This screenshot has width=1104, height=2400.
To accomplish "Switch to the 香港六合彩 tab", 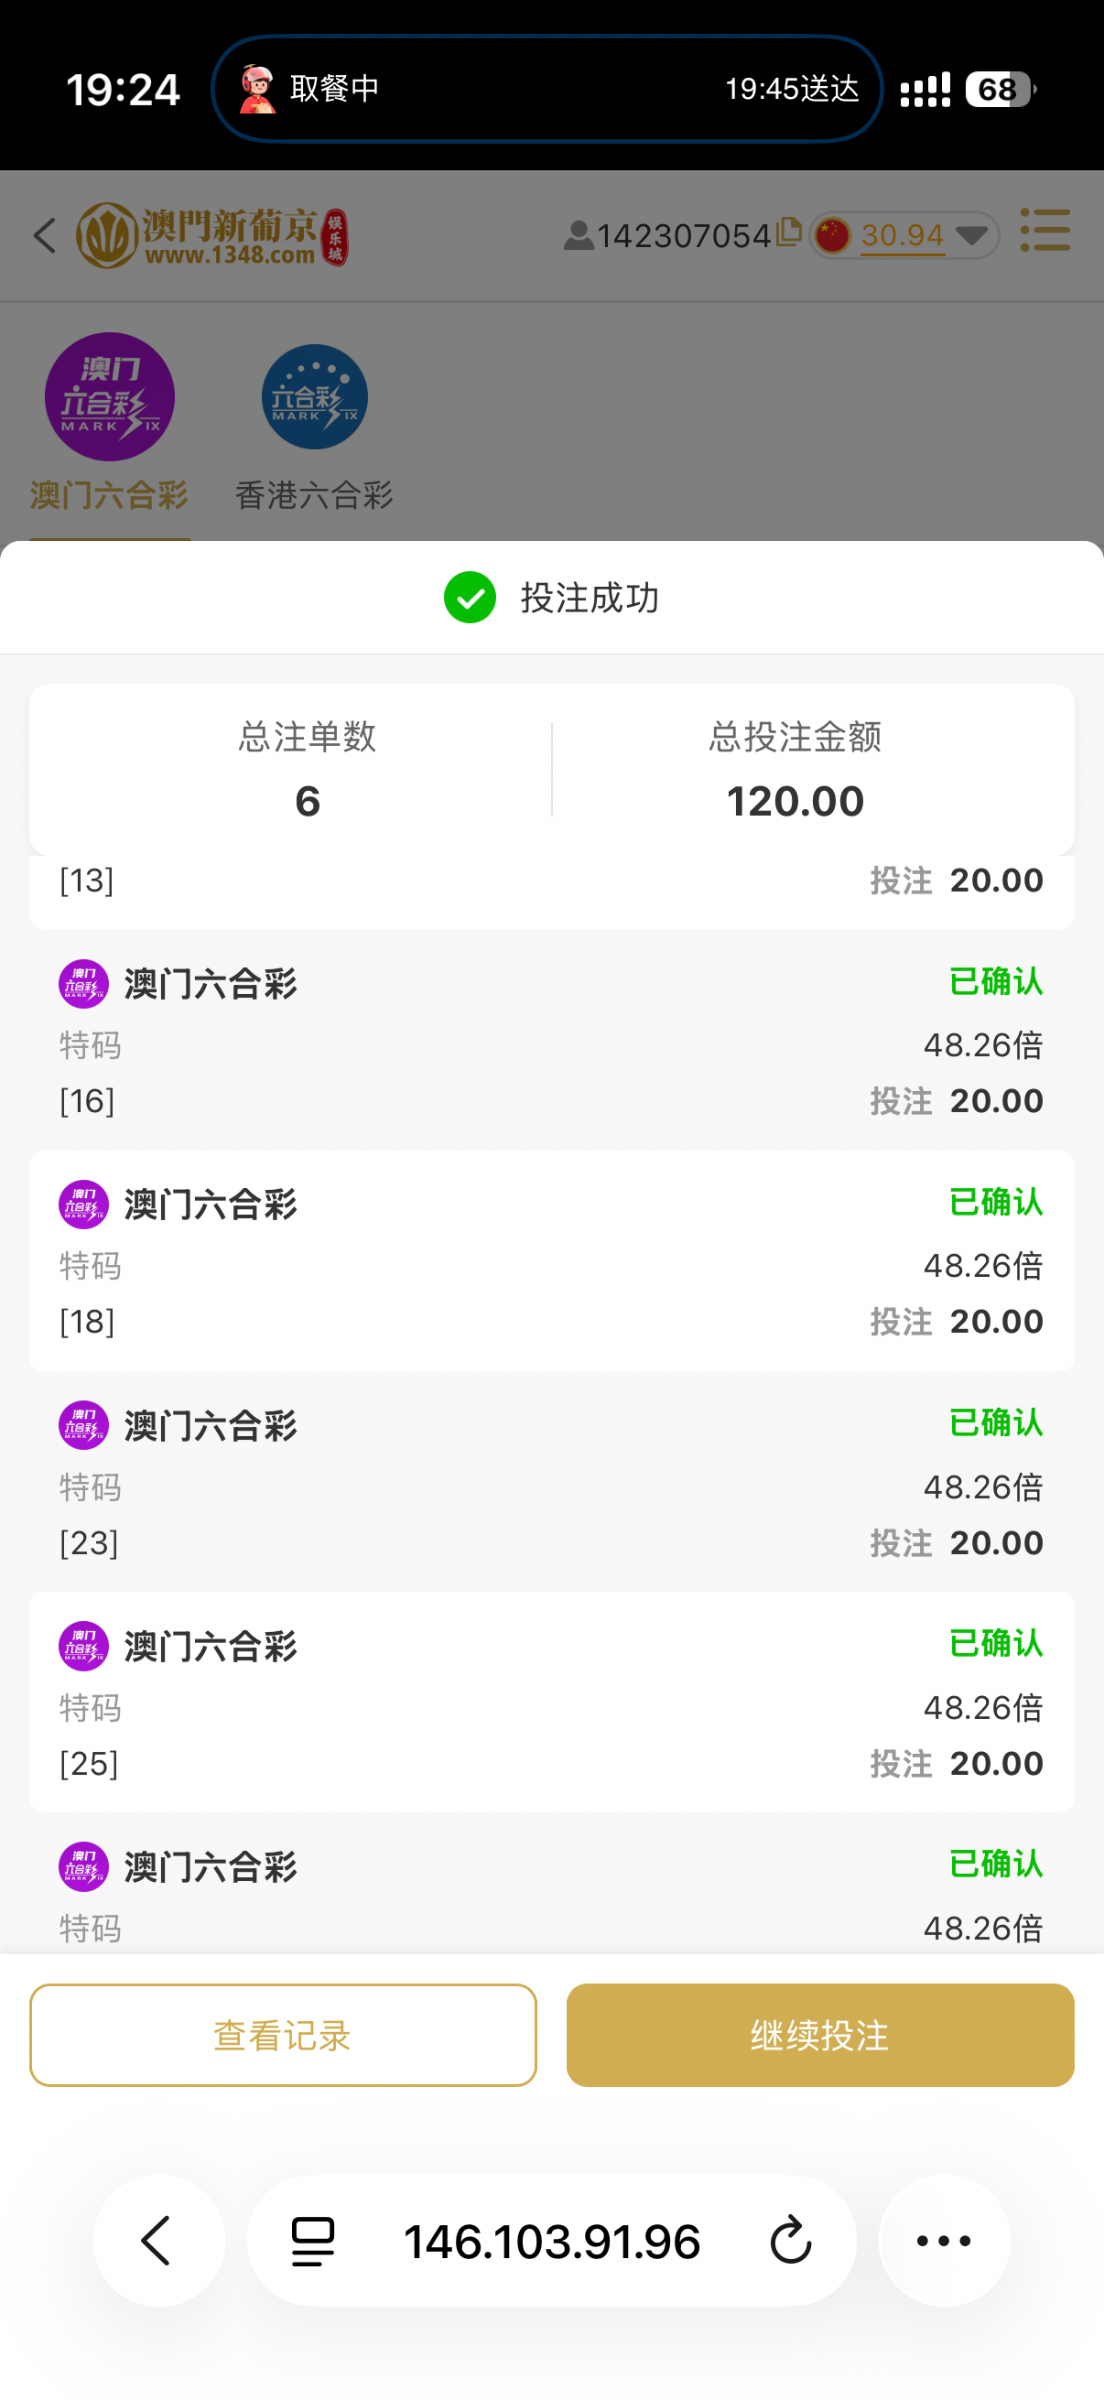I will tap(314, 422).
